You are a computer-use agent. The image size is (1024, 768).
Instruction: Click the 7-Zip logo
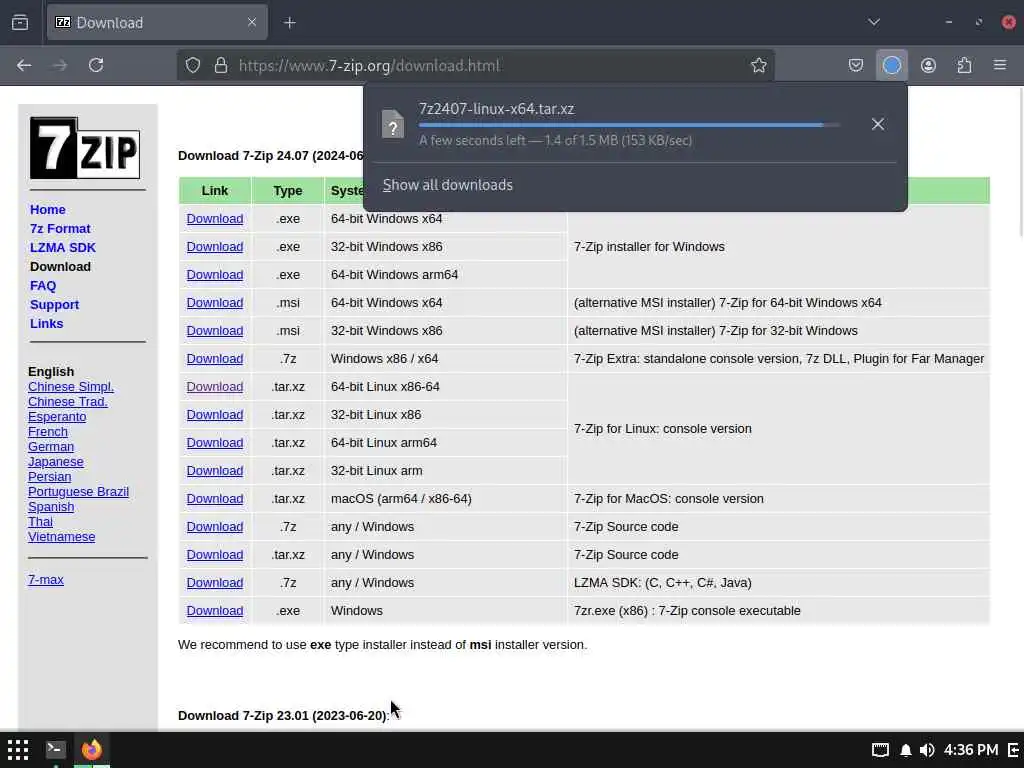click(x=85, y=148)
